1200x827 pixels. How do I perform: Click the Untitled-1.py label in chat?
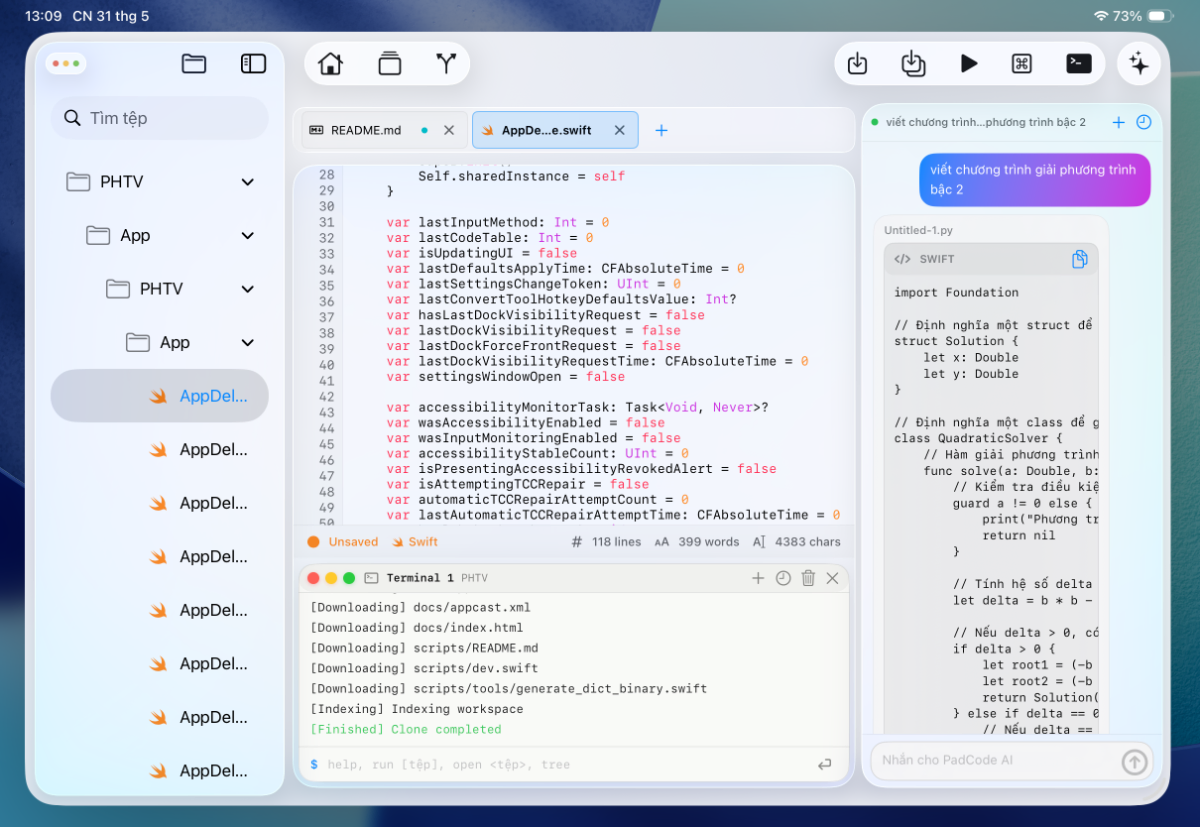pyautogui.click(x=919, y=230)
